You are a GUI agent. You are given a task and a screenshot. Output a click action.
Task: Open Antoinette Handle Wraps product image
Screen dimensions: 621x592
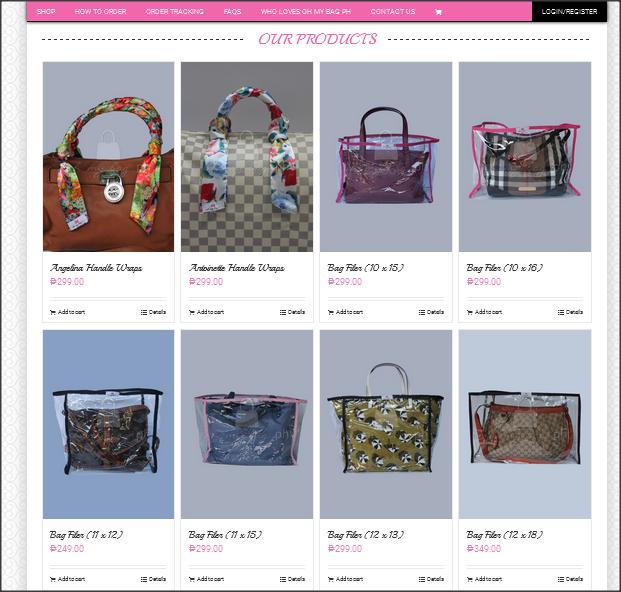(247, 156)
